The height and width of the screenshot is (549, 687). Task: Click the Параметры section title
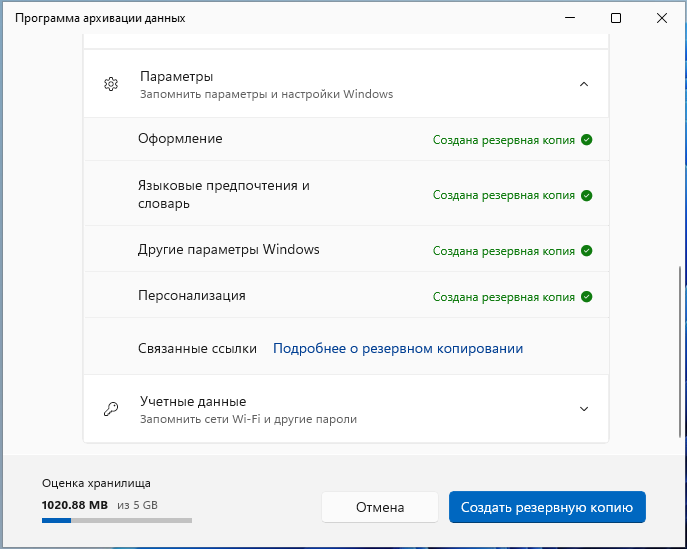(x=177, y=77)
